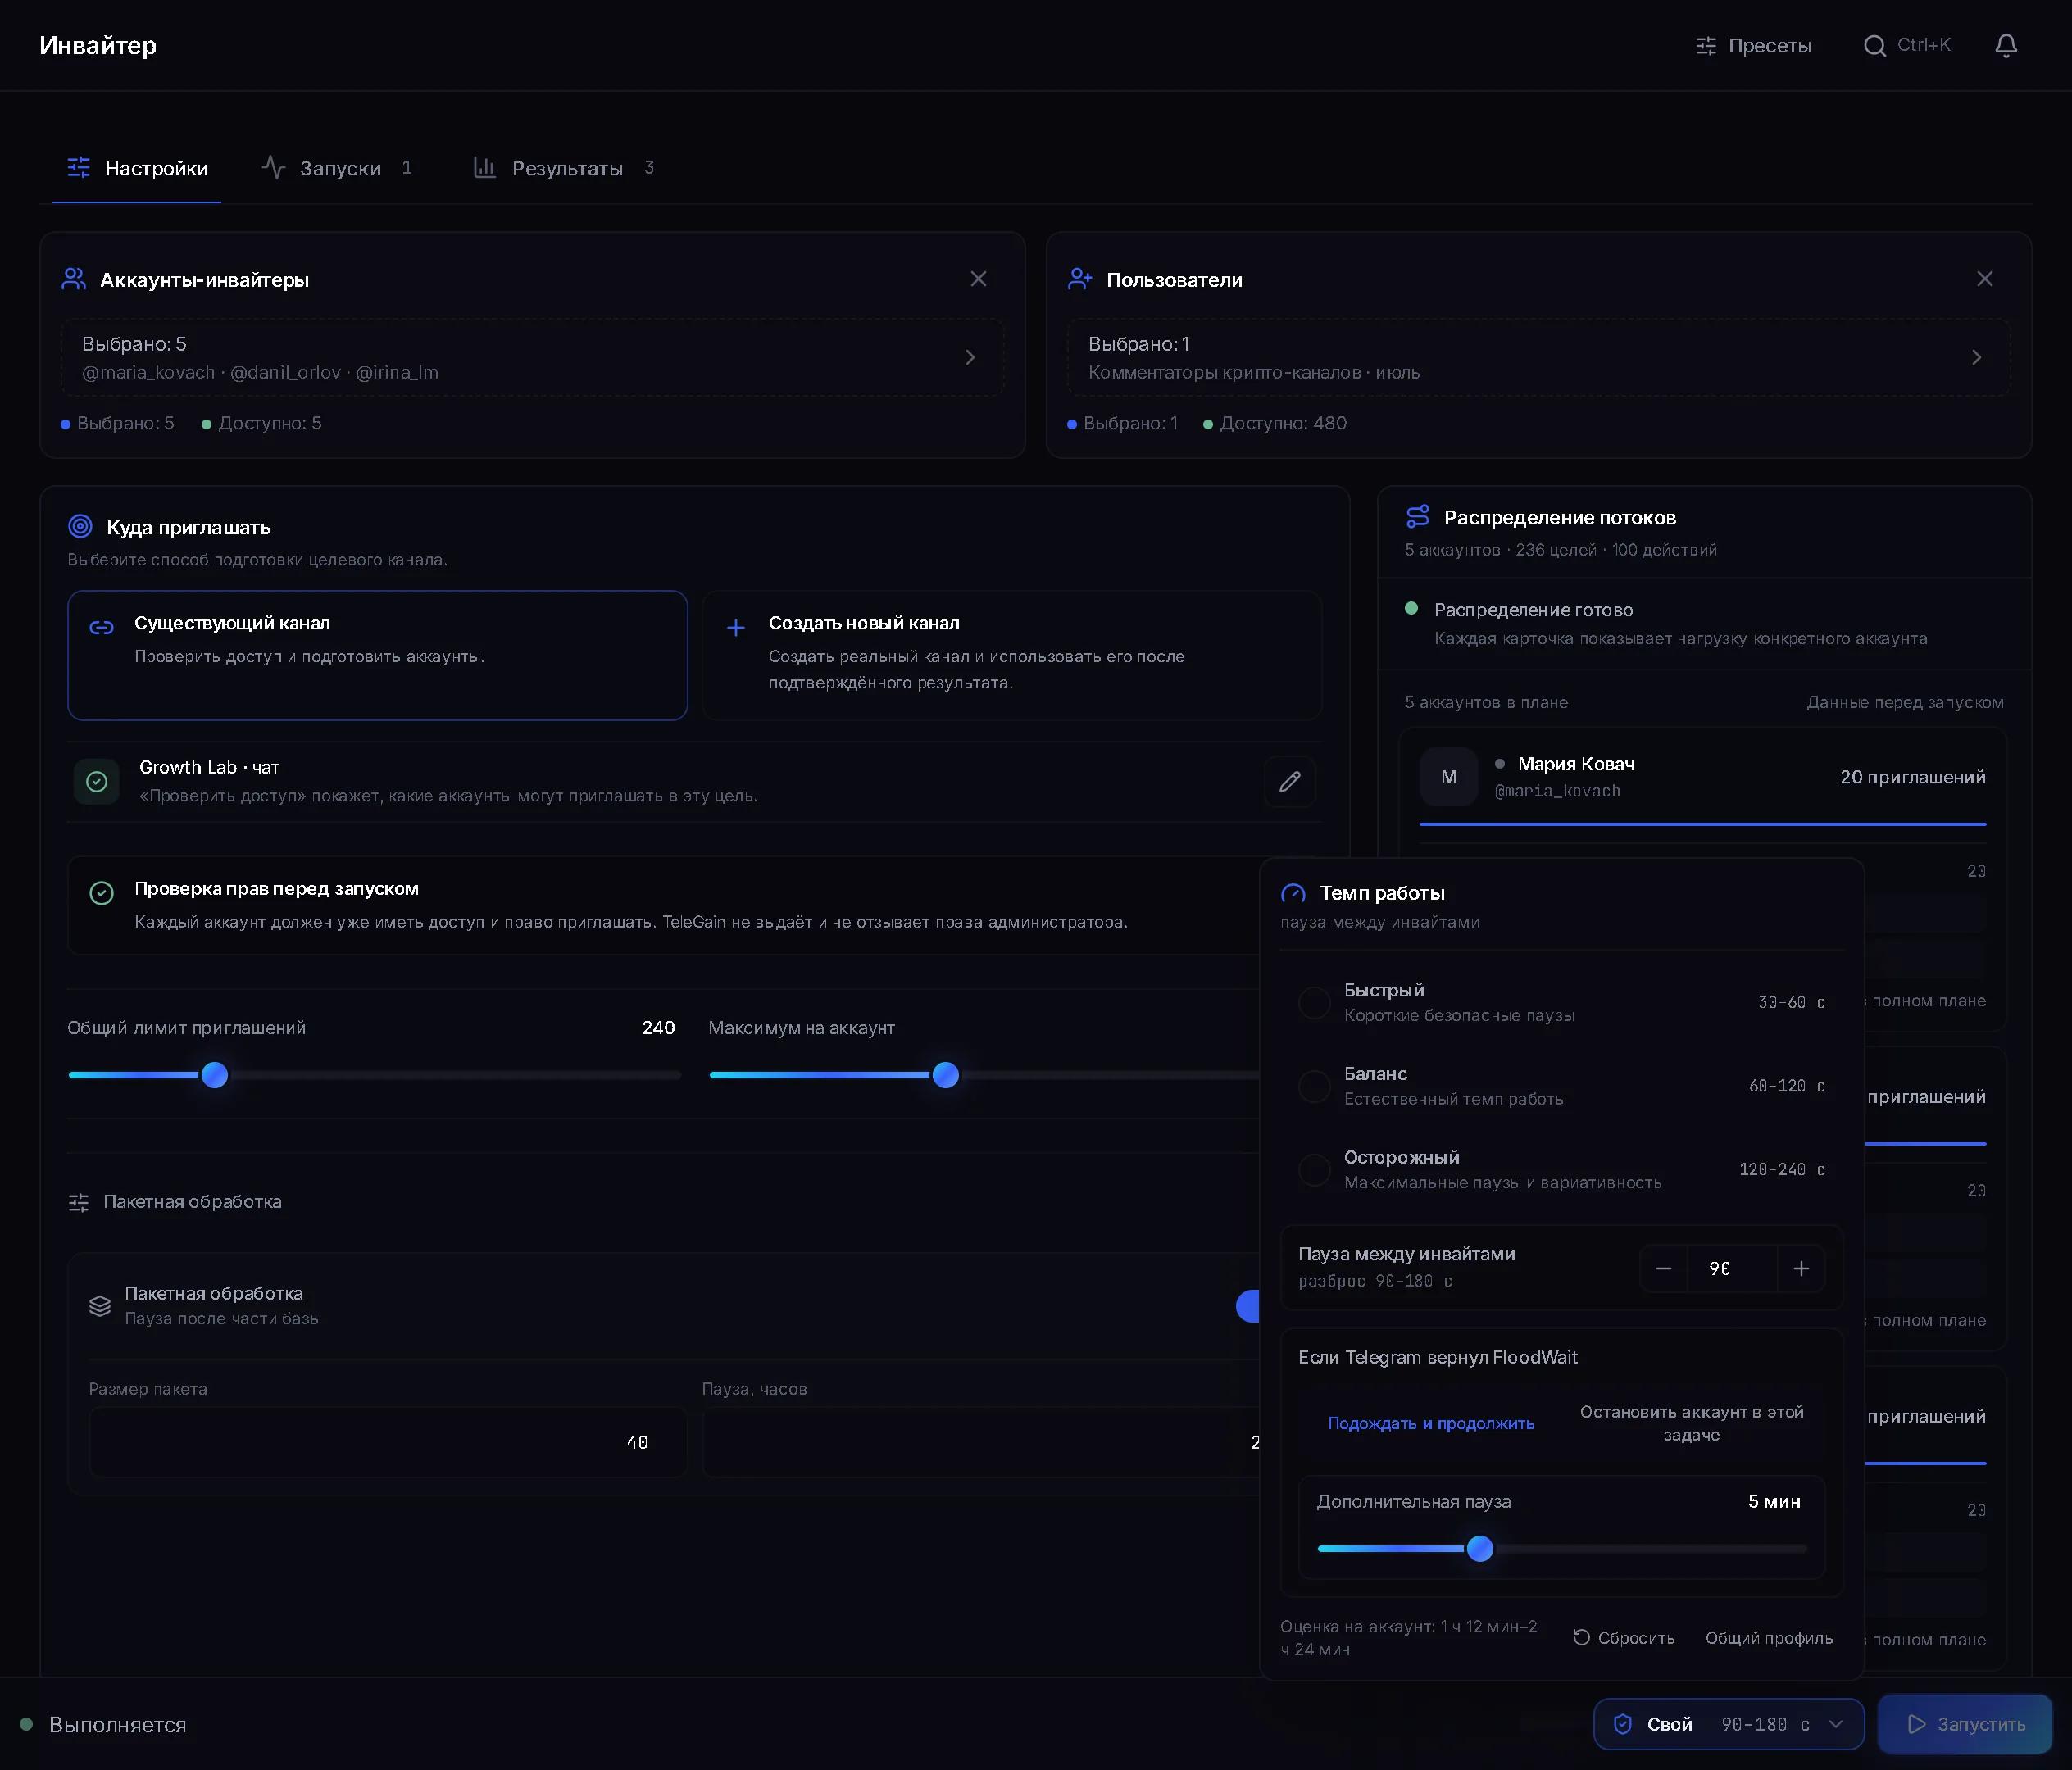Viewport: 2072px width, 1770px height.
Task: Switch to the Результаты tab
Action: (564, 168)
